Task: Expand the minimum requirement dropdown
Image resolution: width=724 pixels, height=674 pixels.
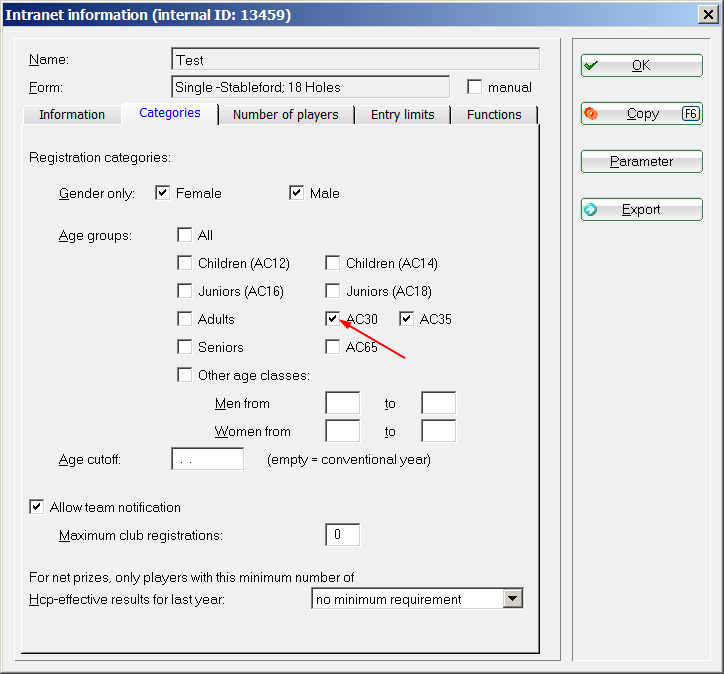Action: [x=512, y=599]
